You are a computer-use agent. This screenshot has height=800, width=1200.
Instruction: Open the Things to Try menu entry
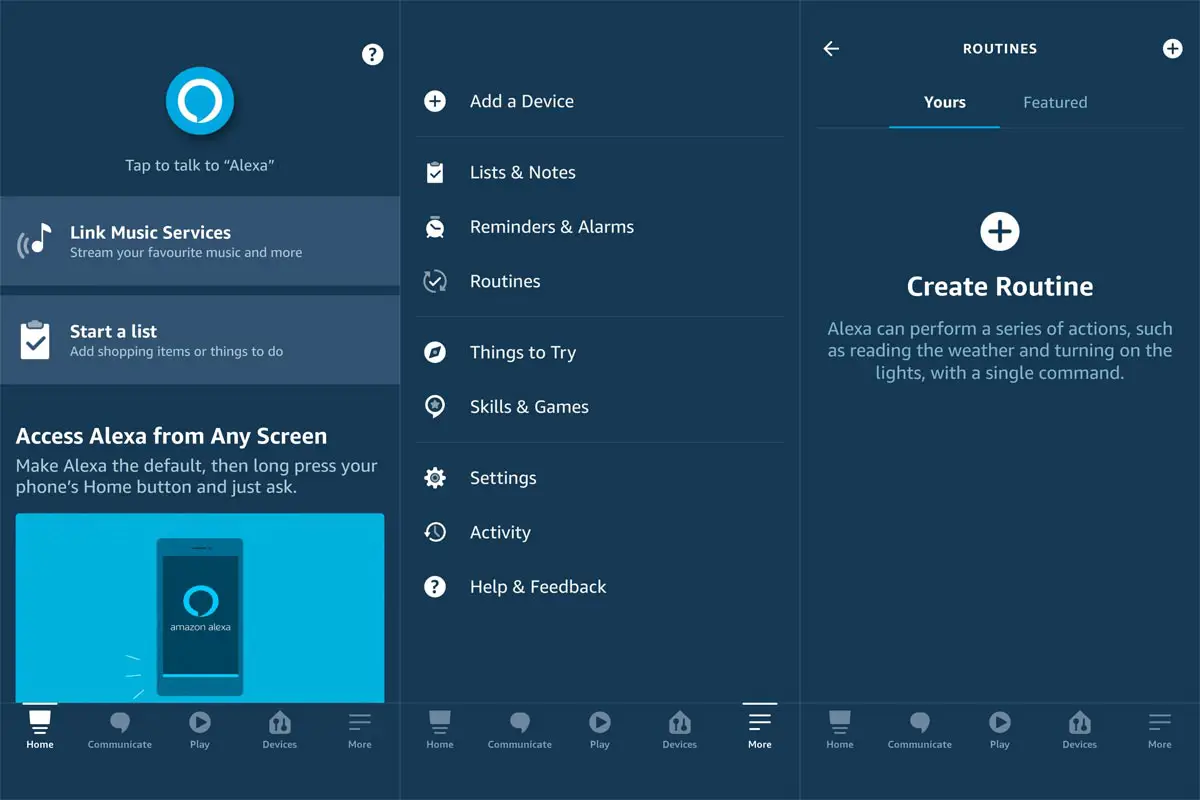pos(600,352)
